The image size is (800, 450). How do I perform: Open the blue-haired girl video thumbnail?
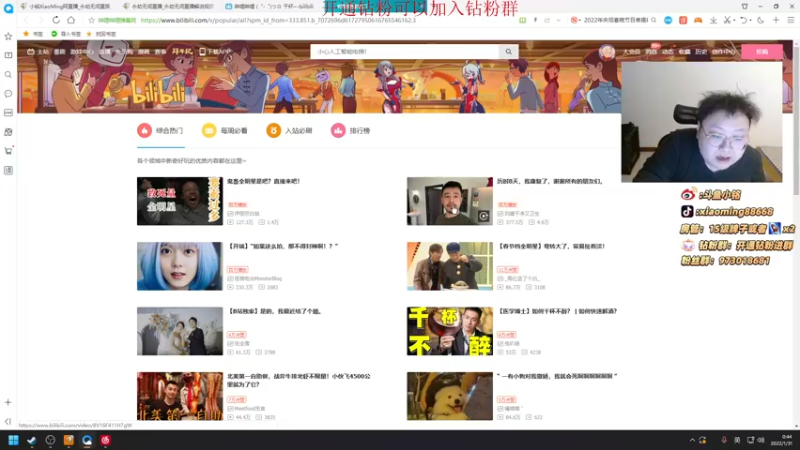180,266
